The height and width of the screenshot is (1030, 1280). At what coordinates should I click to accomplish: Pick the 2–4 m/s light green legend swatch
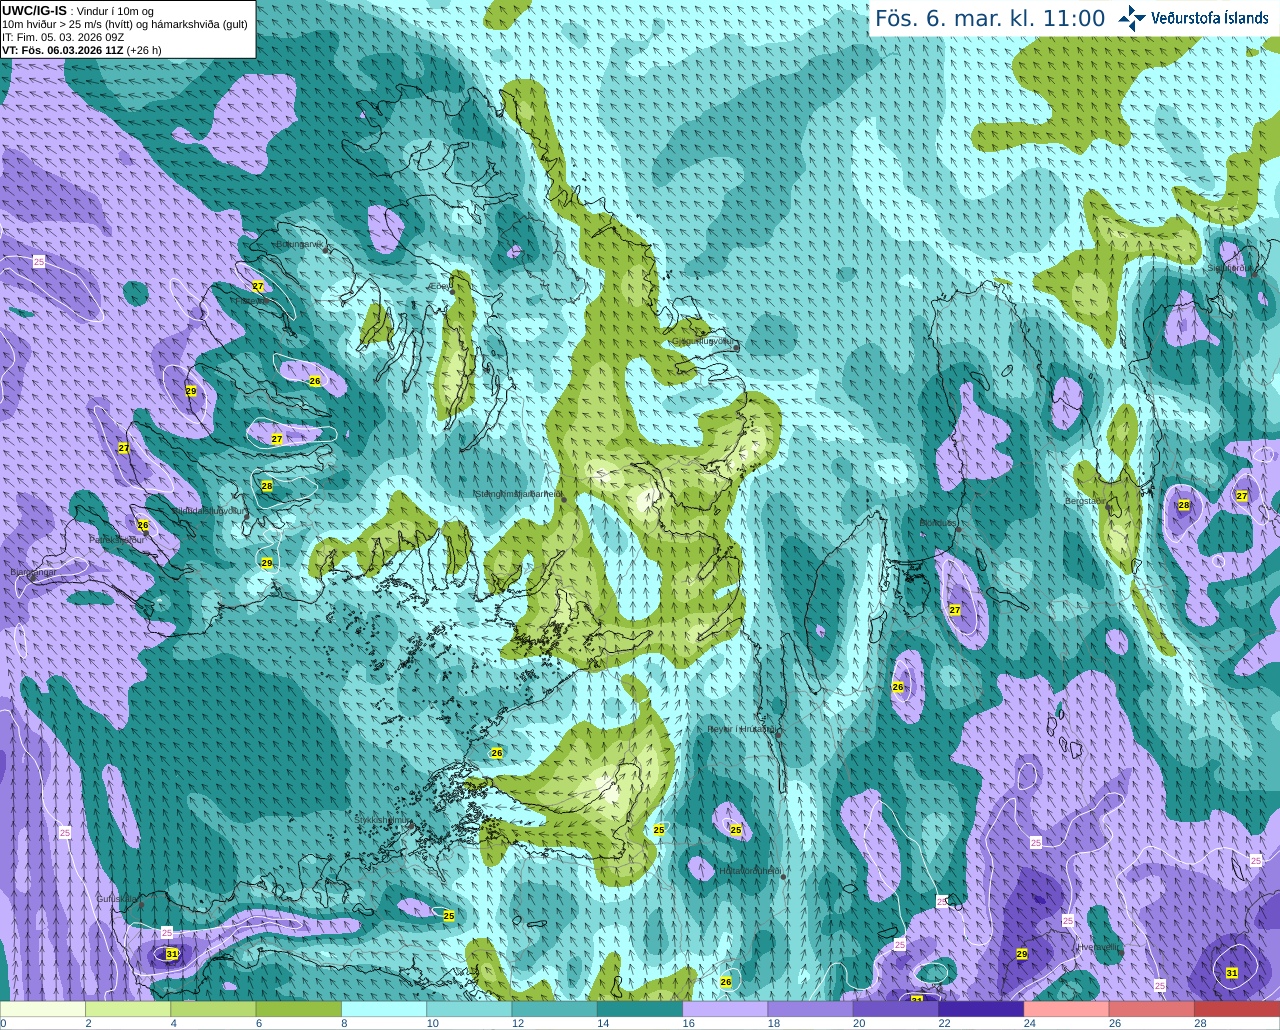click(128, 1009)
